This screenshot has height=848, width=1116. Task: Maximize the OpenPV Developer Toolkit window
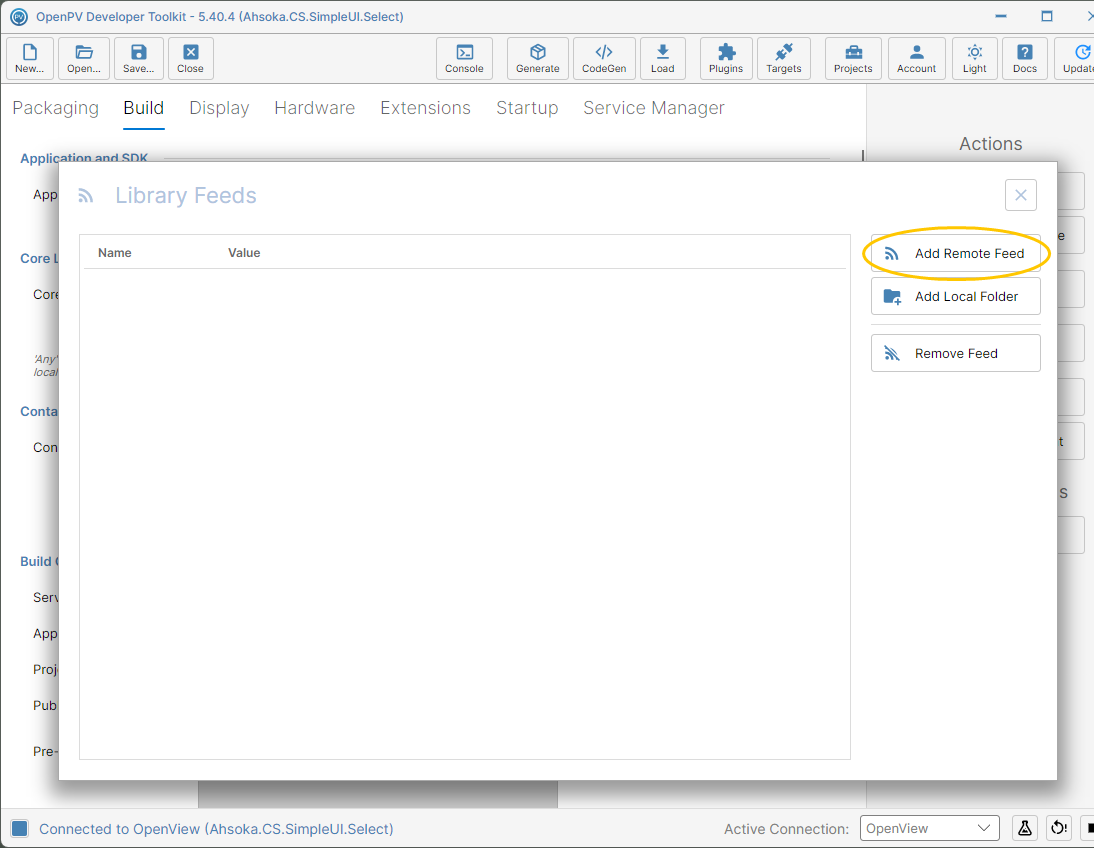click(1046, 16)
